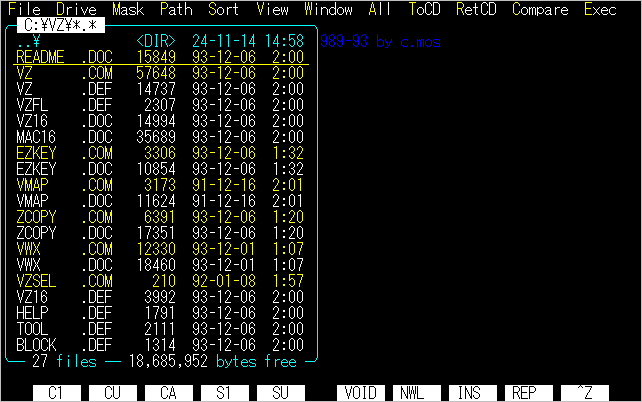Click the ^Z function key button
The image size is (642, 402).
585,393
